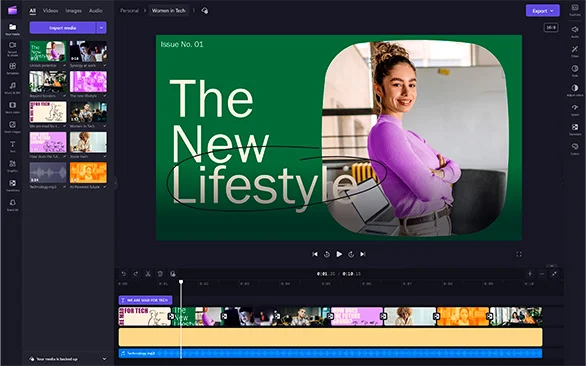This screenshot has width=586, height=366.
Task: Open the Record & create panel
Action: (x=12, y=49)
